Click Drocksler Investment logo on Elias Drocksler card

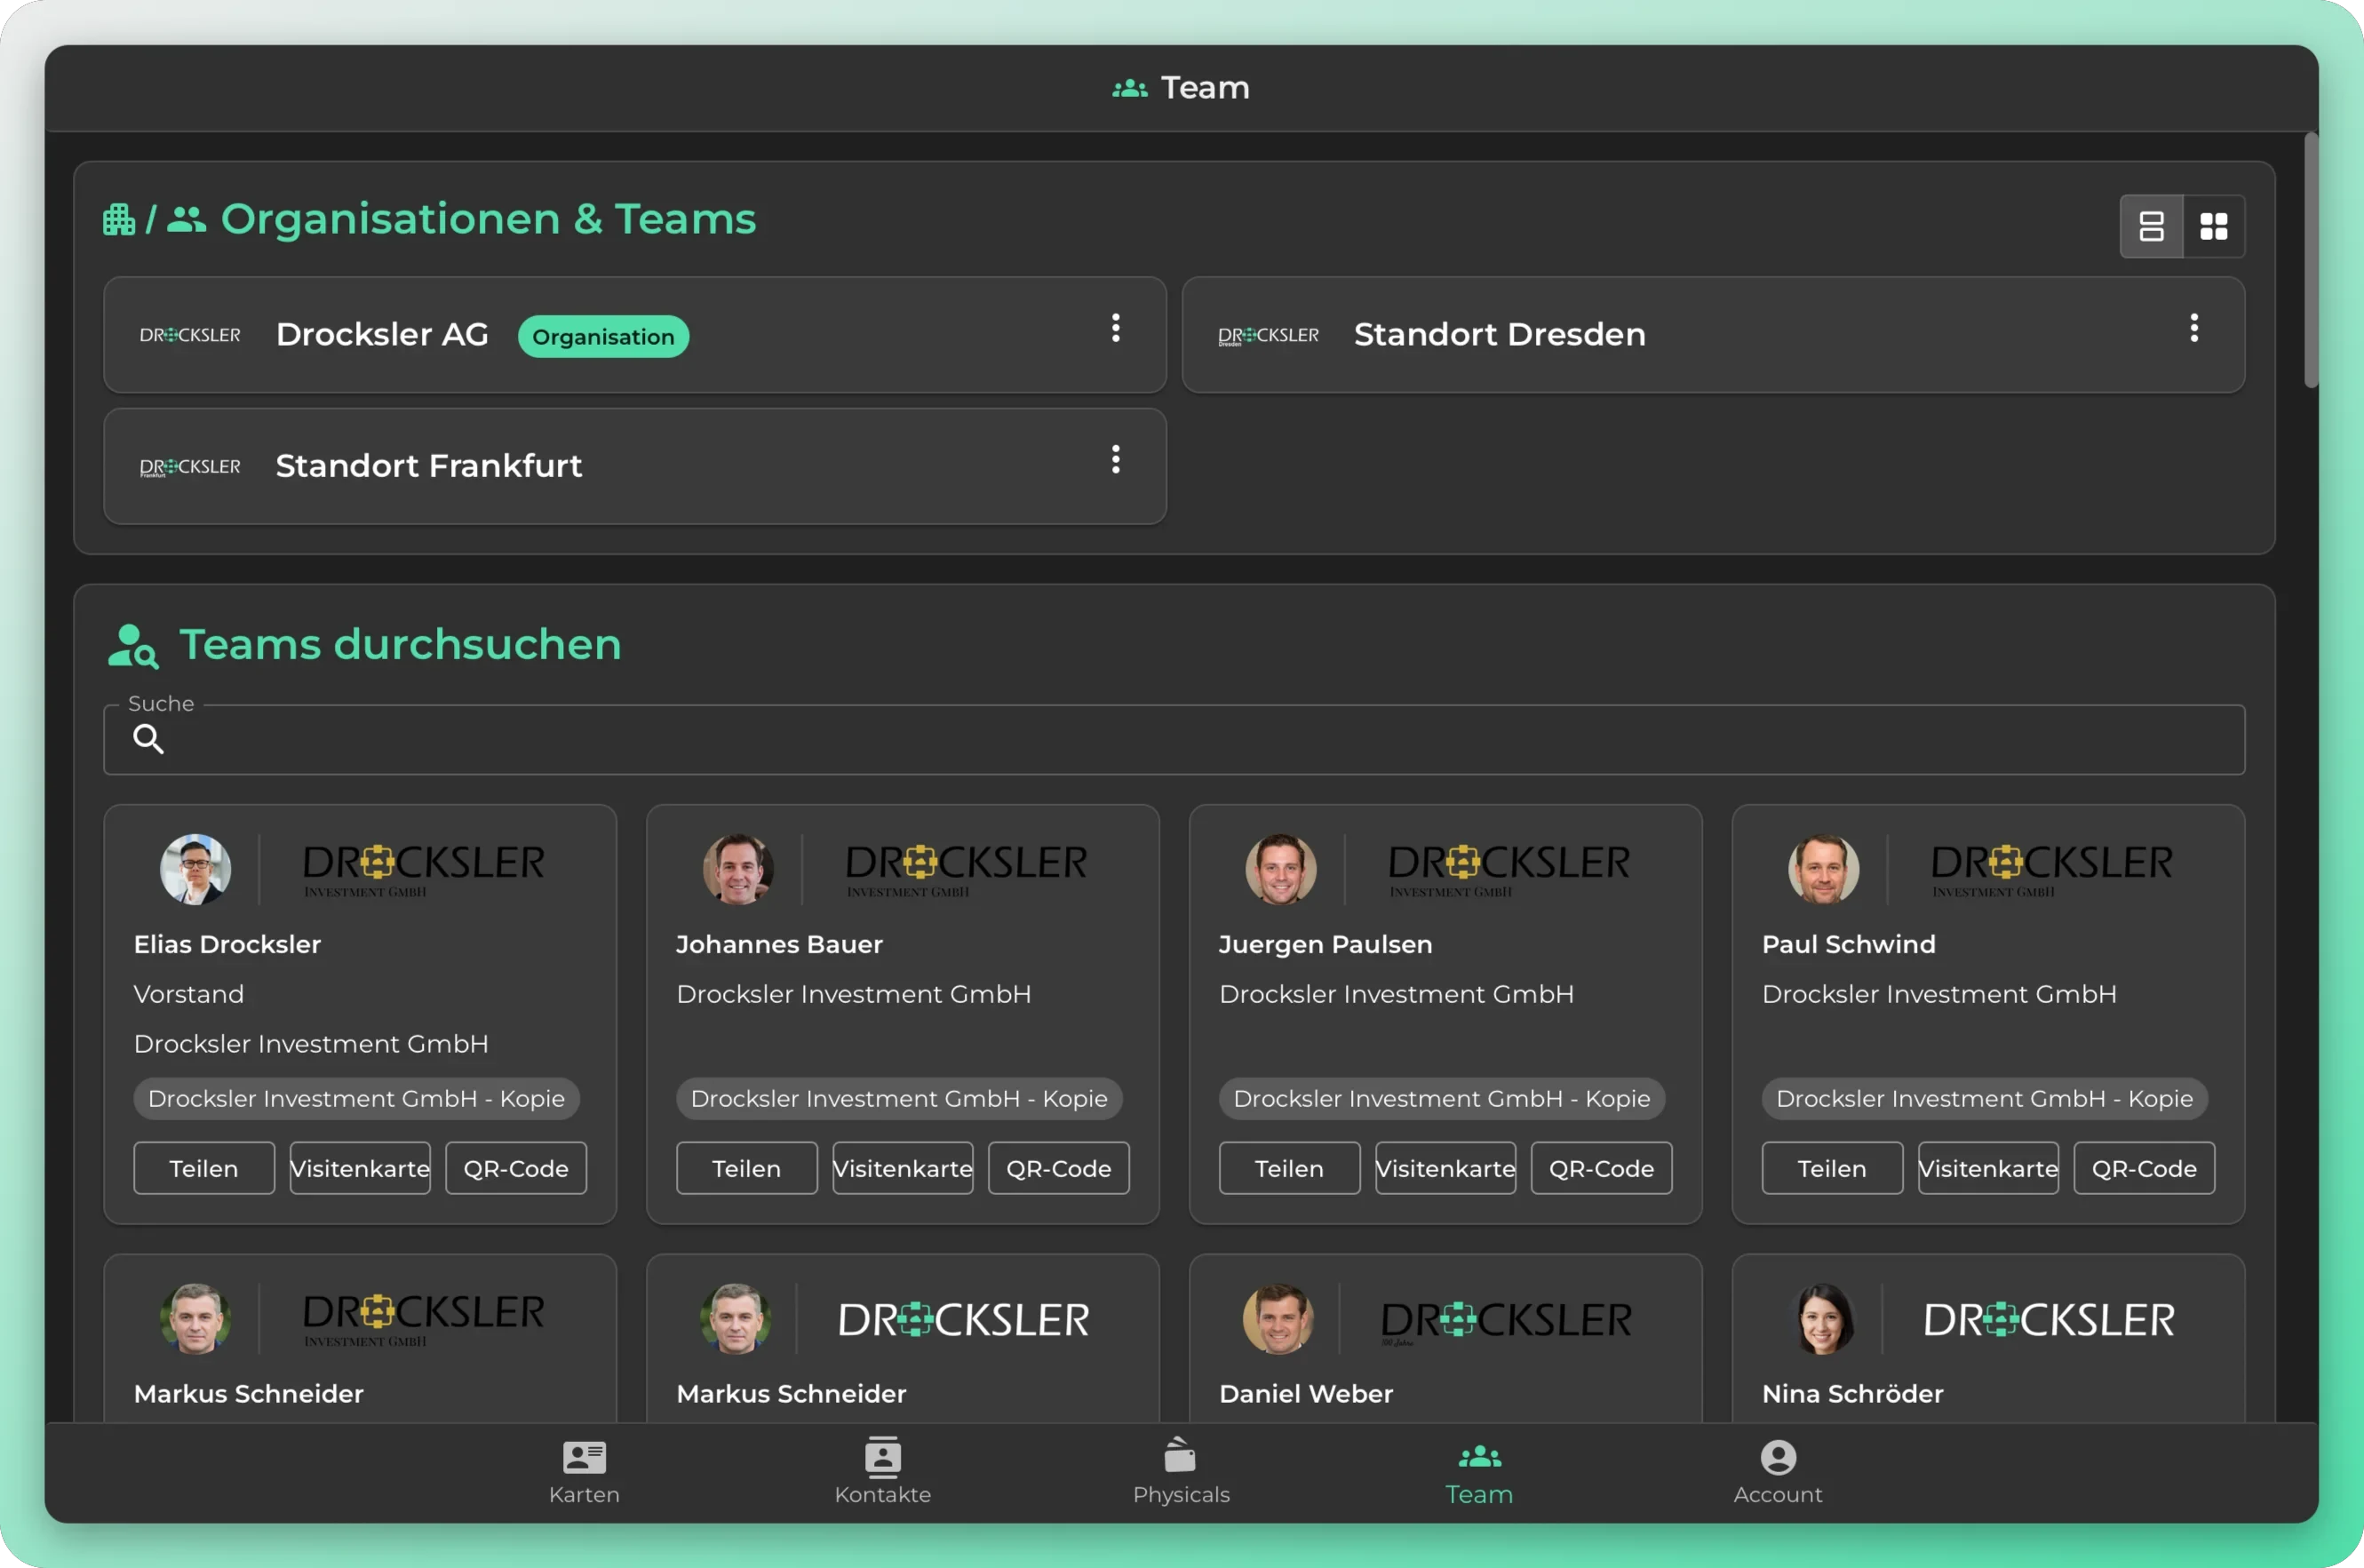(x=423, y=870)
